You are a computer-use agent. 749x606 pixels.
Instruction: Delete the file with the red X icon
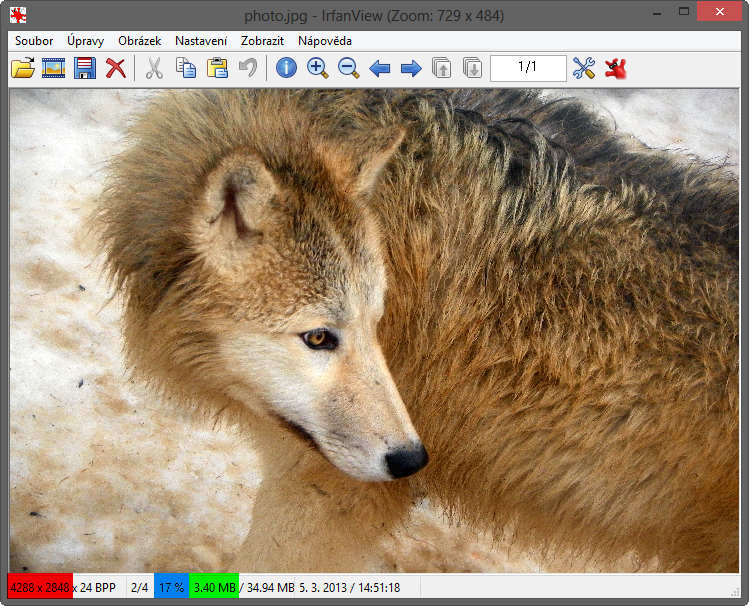(x=116, y=68)
